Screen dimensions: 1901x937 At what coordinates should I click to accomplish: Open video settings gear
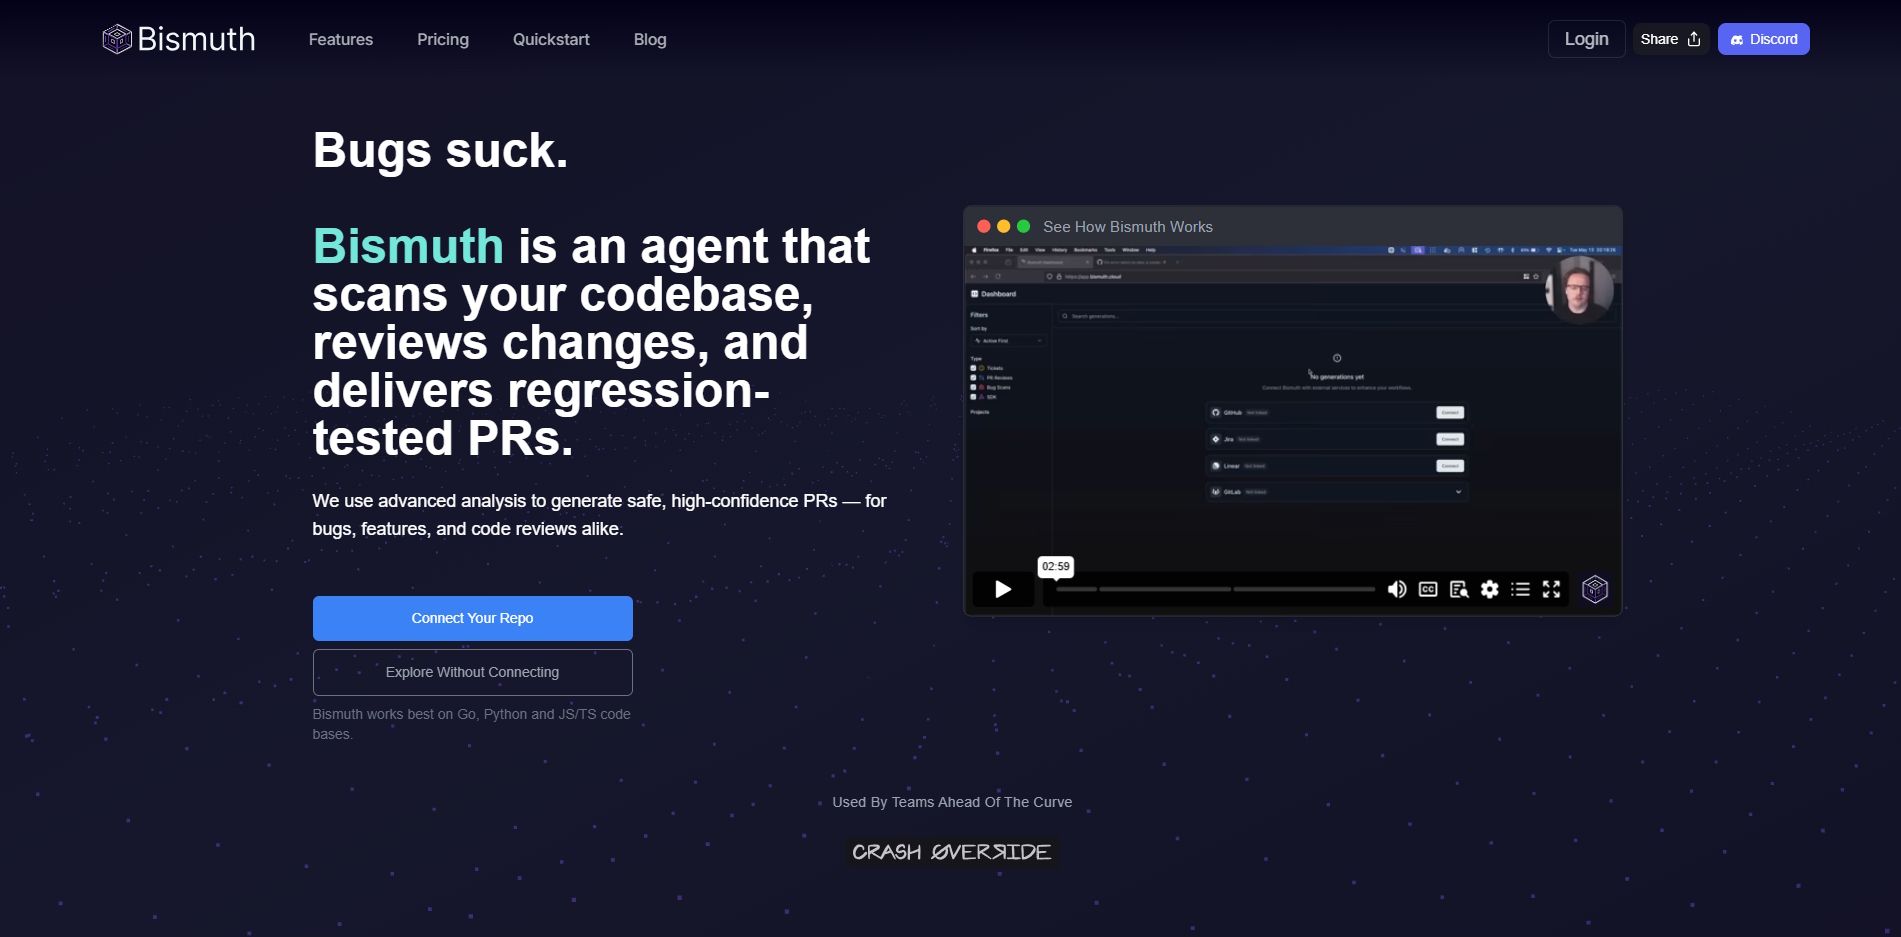pyautogui.click(x=1490, y=589)
